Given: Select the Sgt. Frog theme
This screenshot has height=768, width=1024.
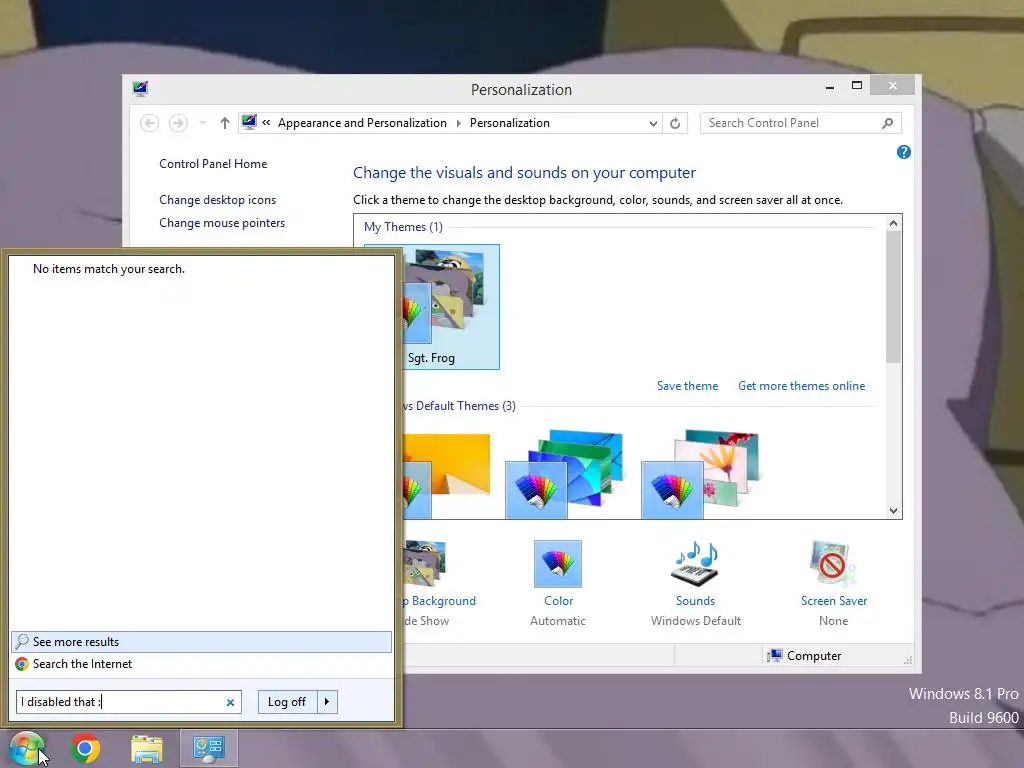Looking at the screenshot, I should point(450,307).
